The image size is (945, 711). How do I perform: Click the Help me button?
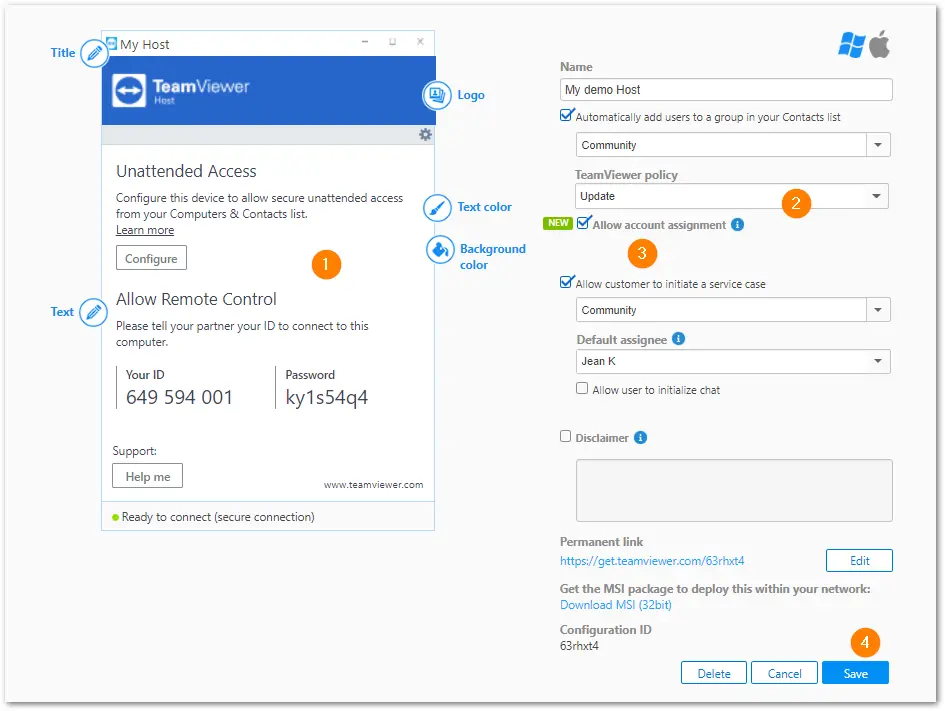(x=148, y=476)
